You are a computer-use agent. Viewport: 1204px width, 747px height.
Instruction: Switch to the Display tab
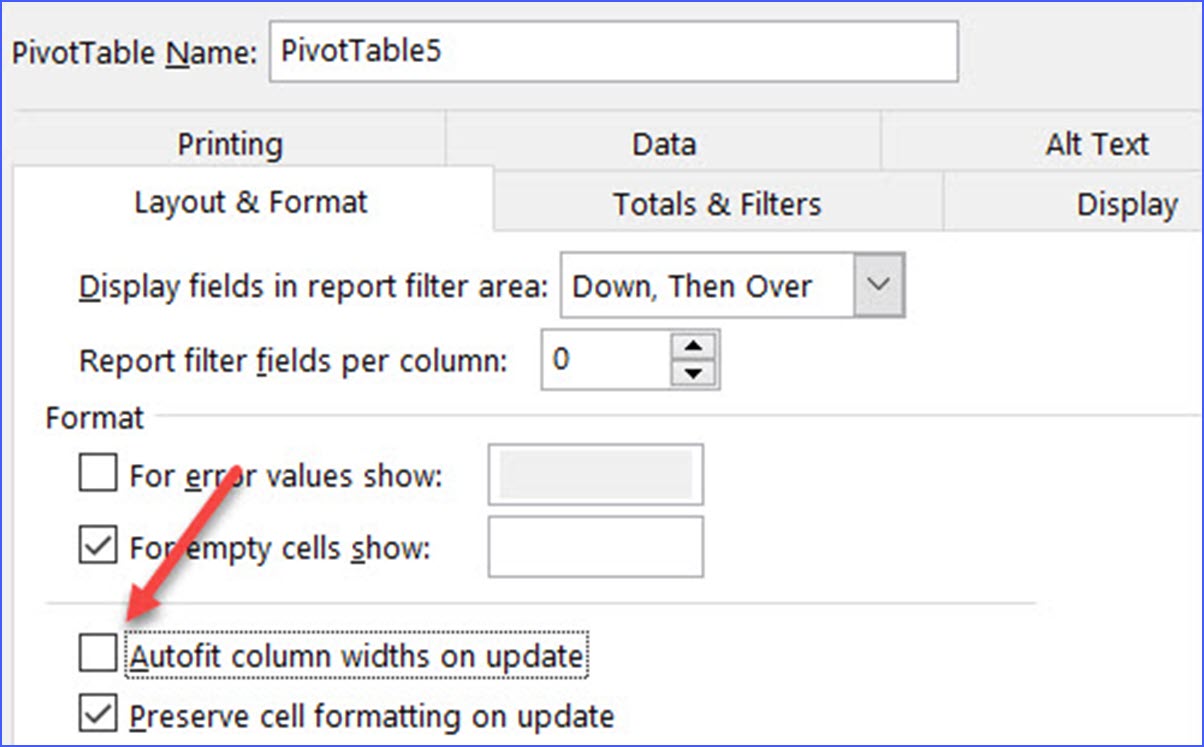(x=1126, y=203)
